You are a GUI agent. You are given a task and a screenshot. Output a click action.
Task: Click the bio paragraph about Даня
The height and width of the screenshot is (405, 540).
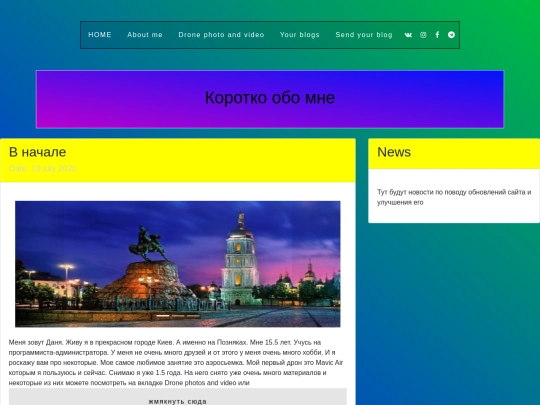(176, 363)
